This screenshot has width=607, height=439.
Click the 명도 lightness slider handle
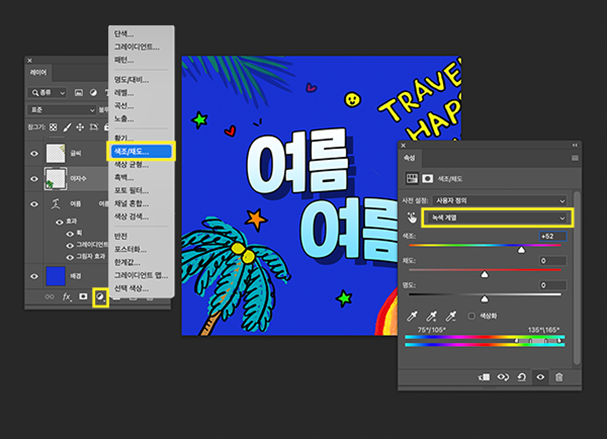484,299
